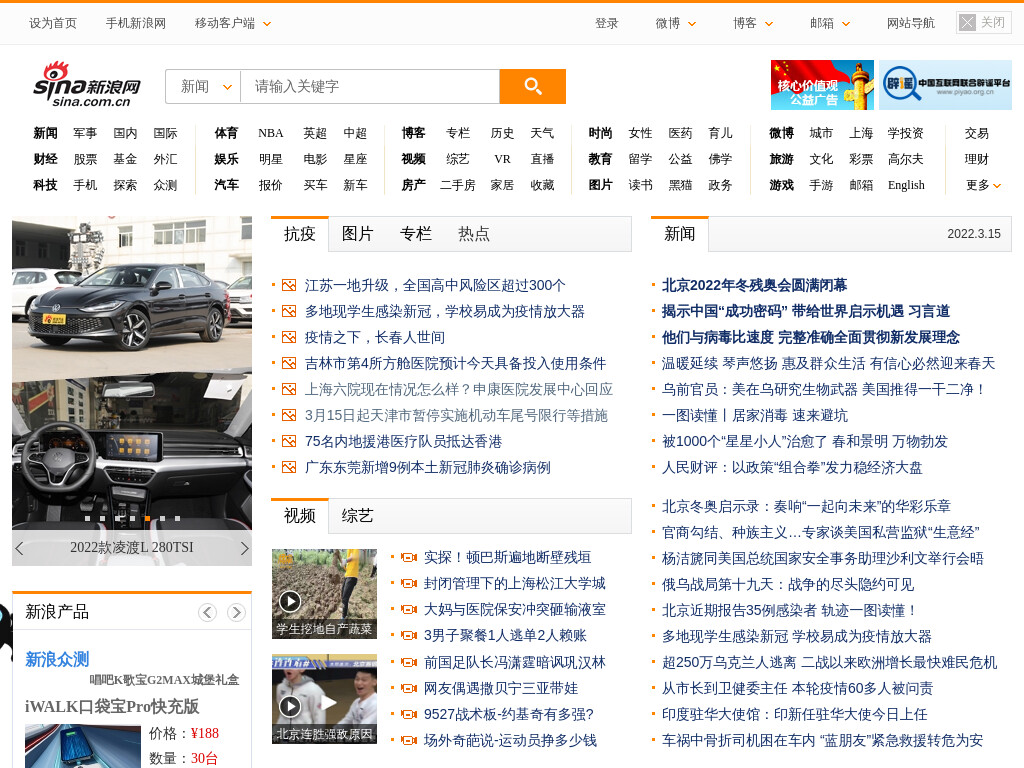
Task: Click image icon beside 江苏一地升级 headline
Action: click(289, 285)
